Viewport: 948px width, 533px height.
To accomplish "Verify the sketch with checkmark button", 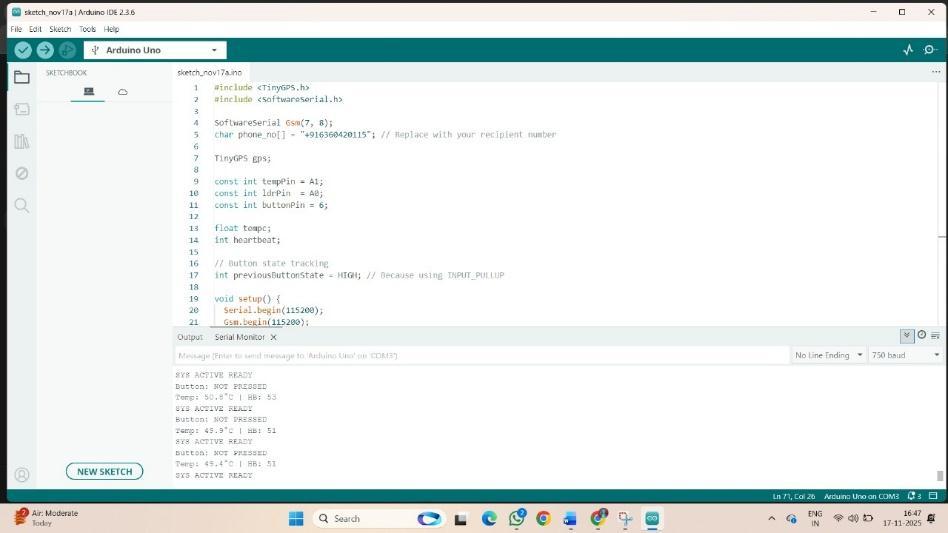I will pyautogui.click(x=23, y=50).
